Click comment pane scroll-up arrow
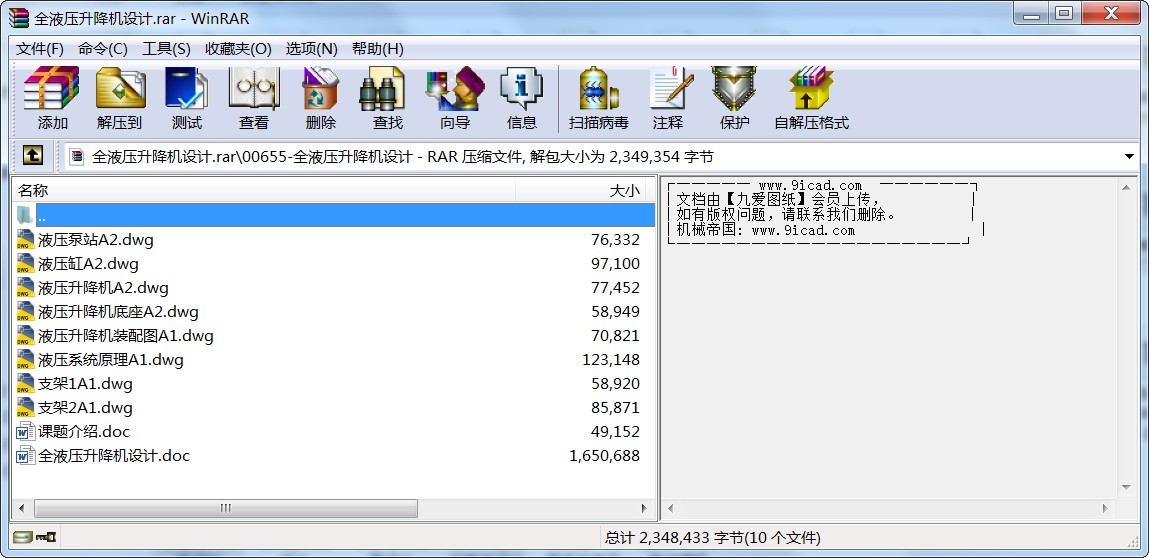 click(x=1126, y=188)
